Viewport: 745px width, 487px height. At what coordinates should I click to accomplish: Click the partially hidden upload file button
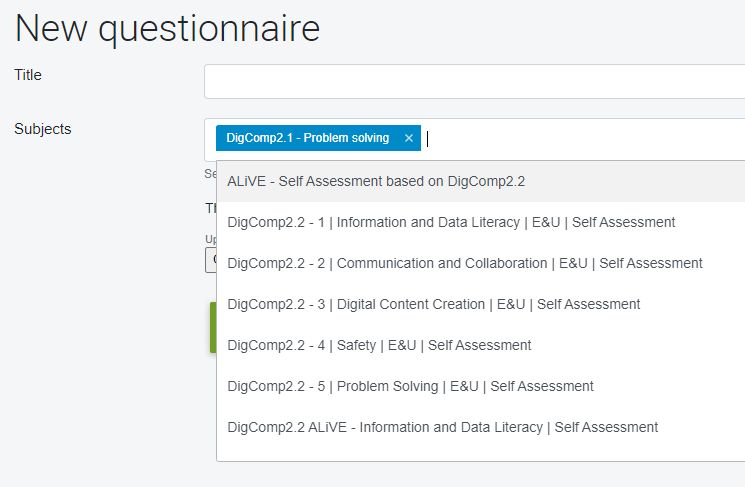pyautogui.click(x=210, y=260)
